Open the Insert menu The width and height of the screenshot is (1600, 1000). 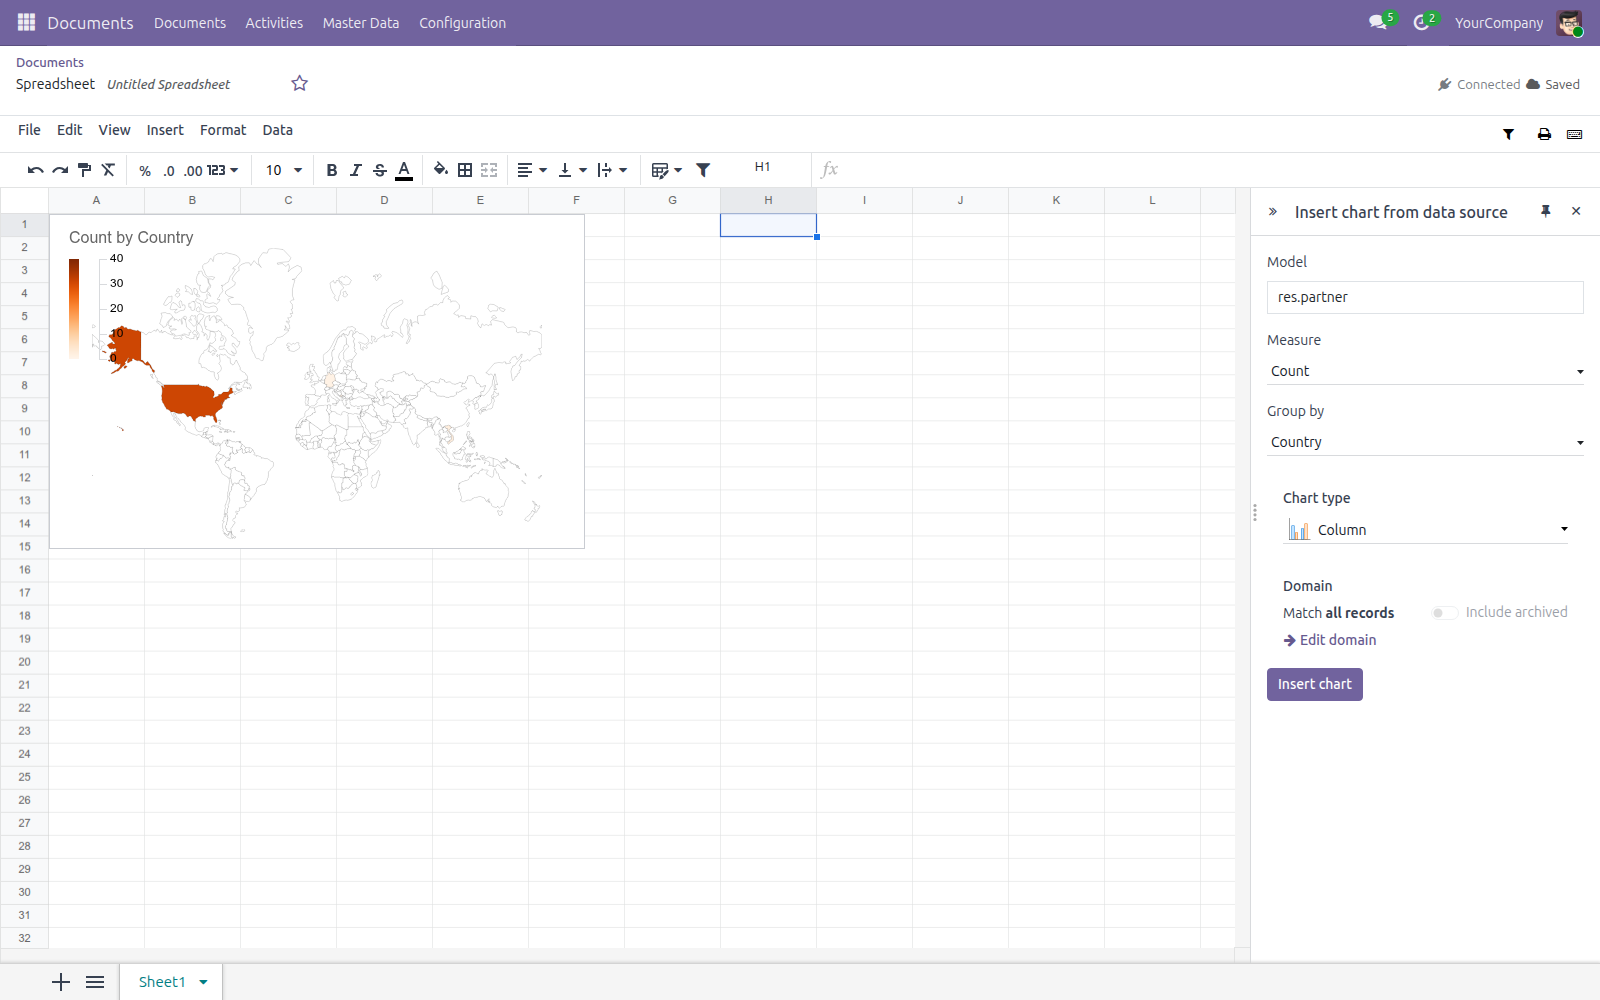tap(165, 130)
